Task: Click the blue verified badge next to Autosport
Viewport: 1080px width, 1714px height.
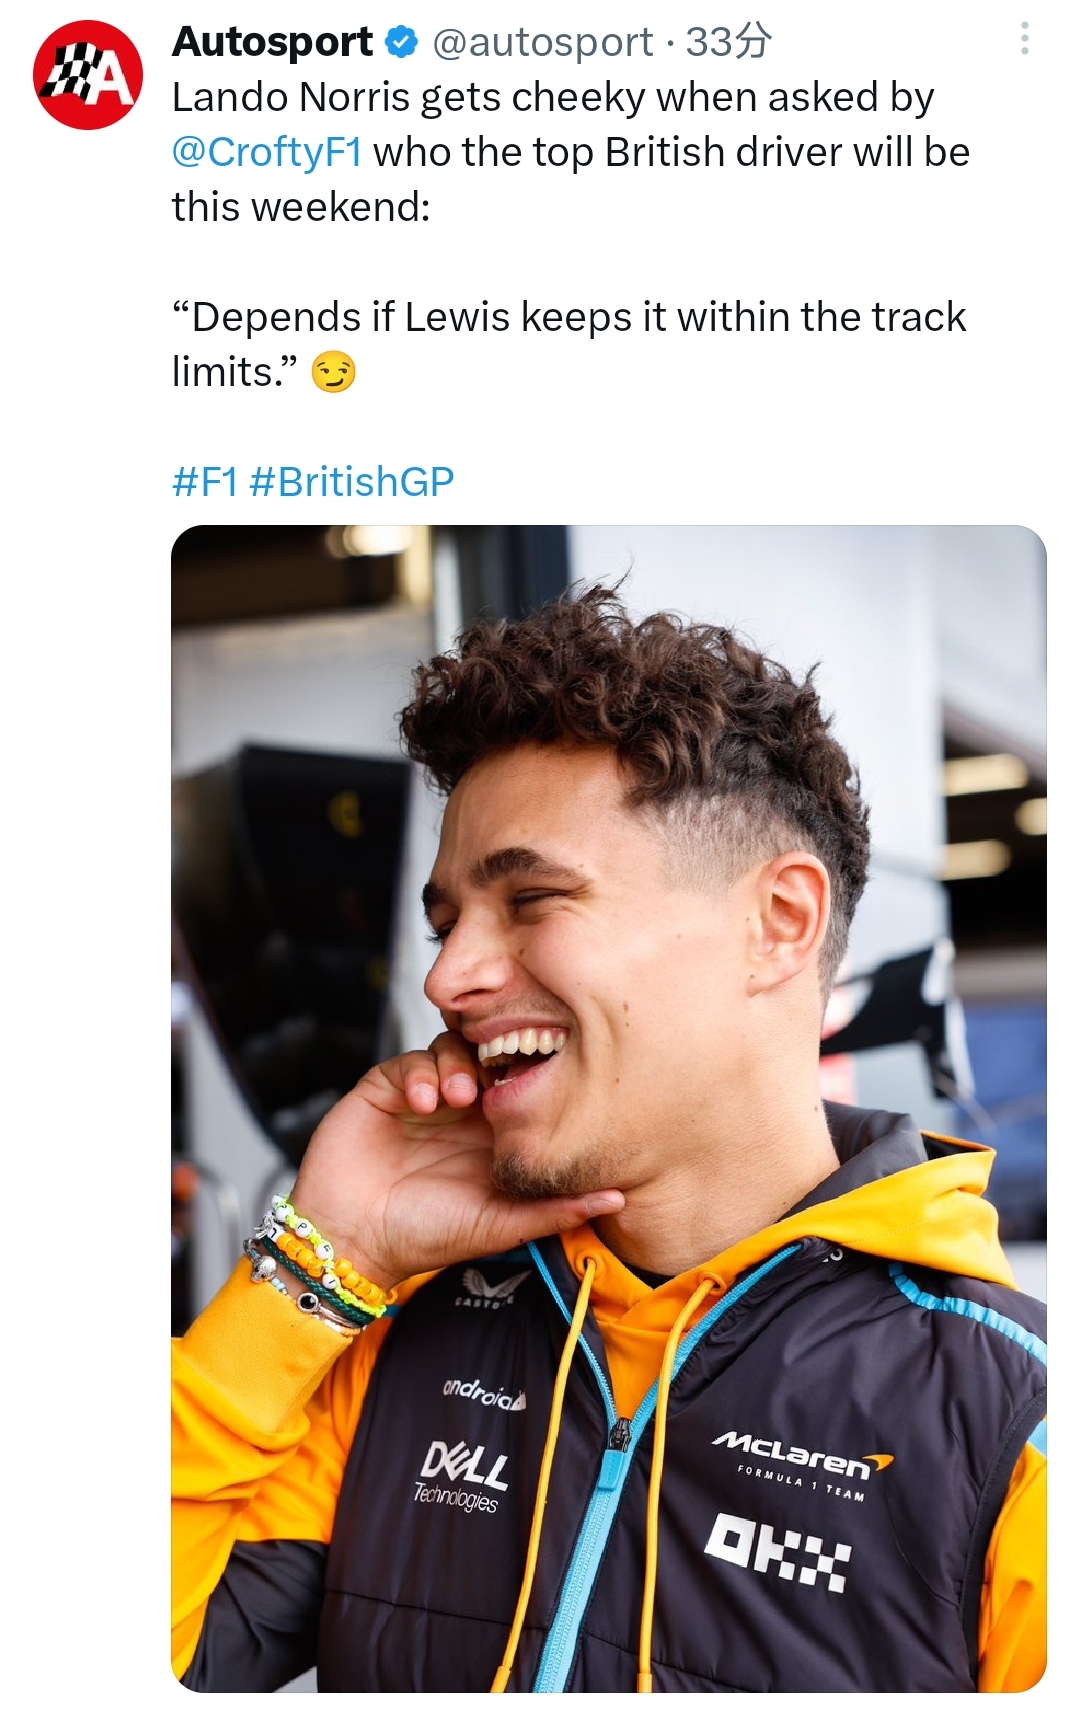Action: pyautogui.click(x=402, y=42)
